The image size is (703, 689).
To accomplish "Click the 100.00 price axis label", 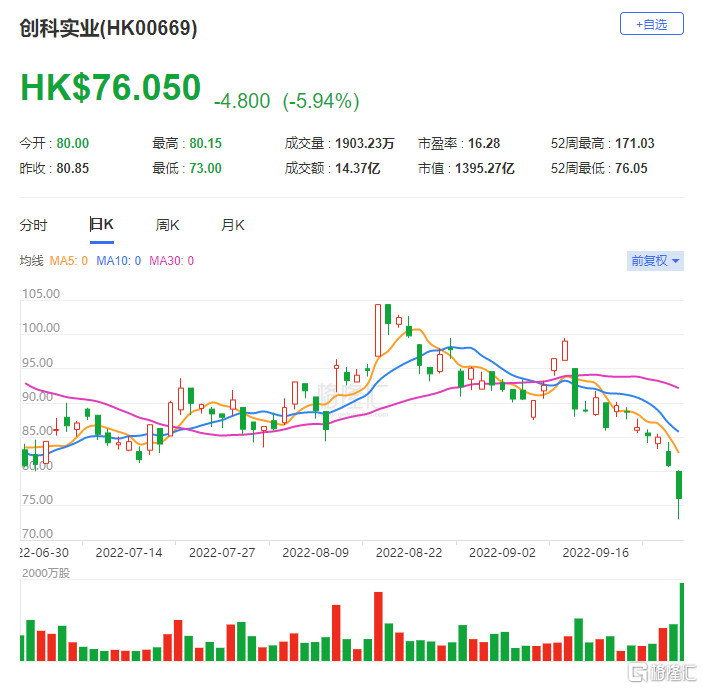I will (x=41, y=328).
